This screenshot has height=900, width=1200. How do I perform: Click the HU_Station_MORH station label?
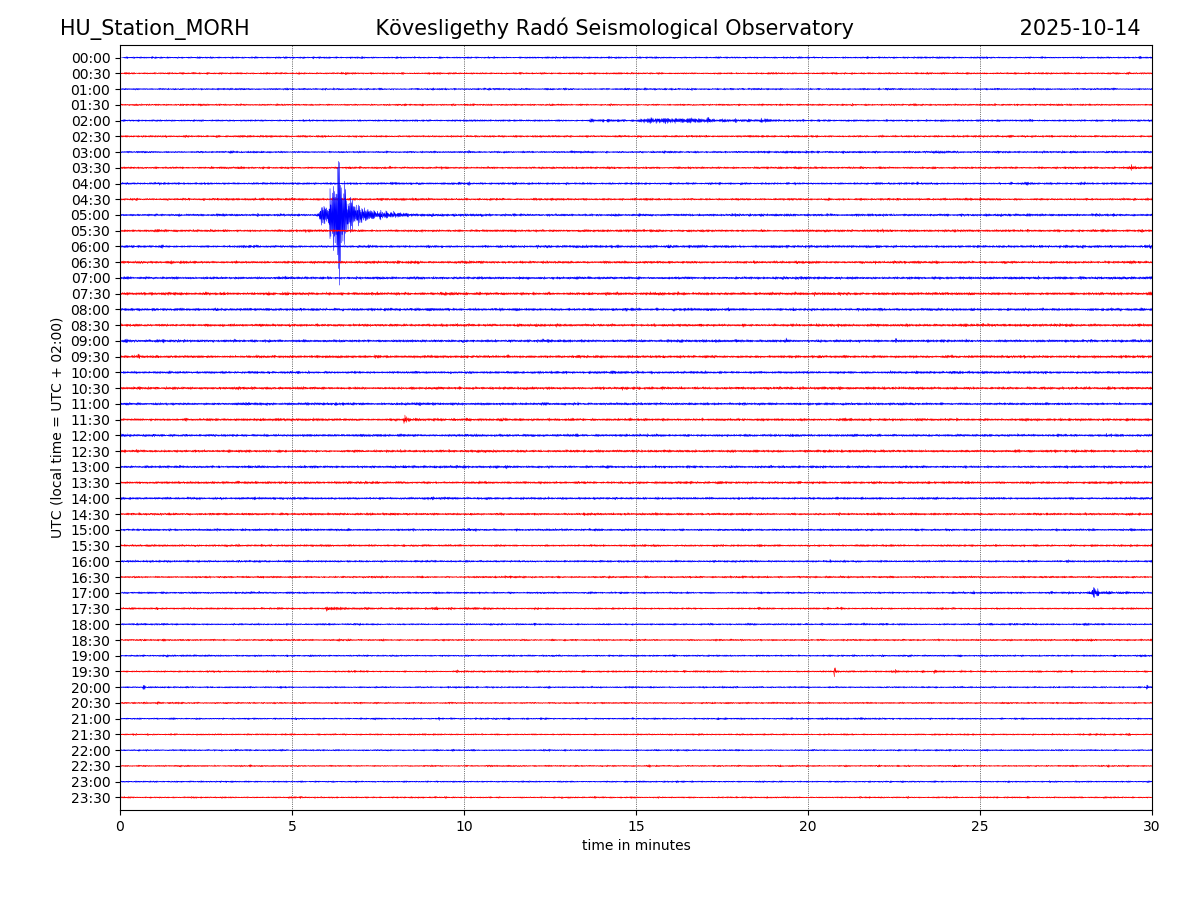point(154,28)
